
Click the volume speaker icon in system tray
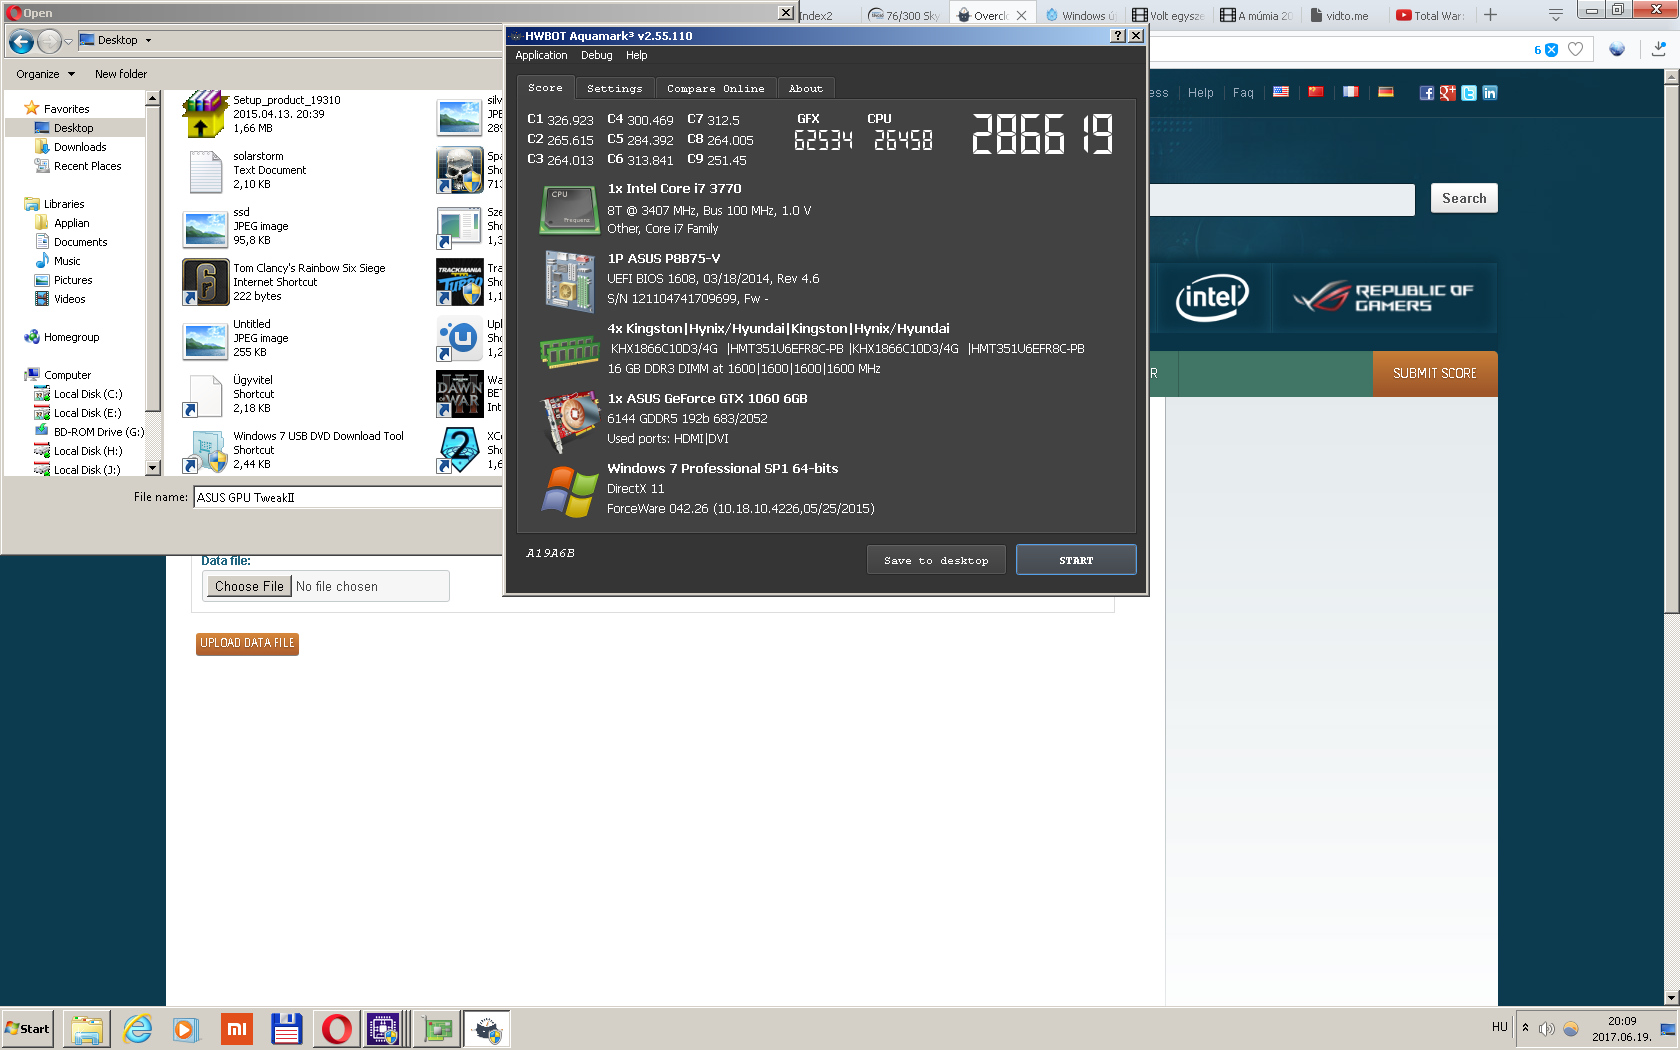click(x=1547, y=1028)
